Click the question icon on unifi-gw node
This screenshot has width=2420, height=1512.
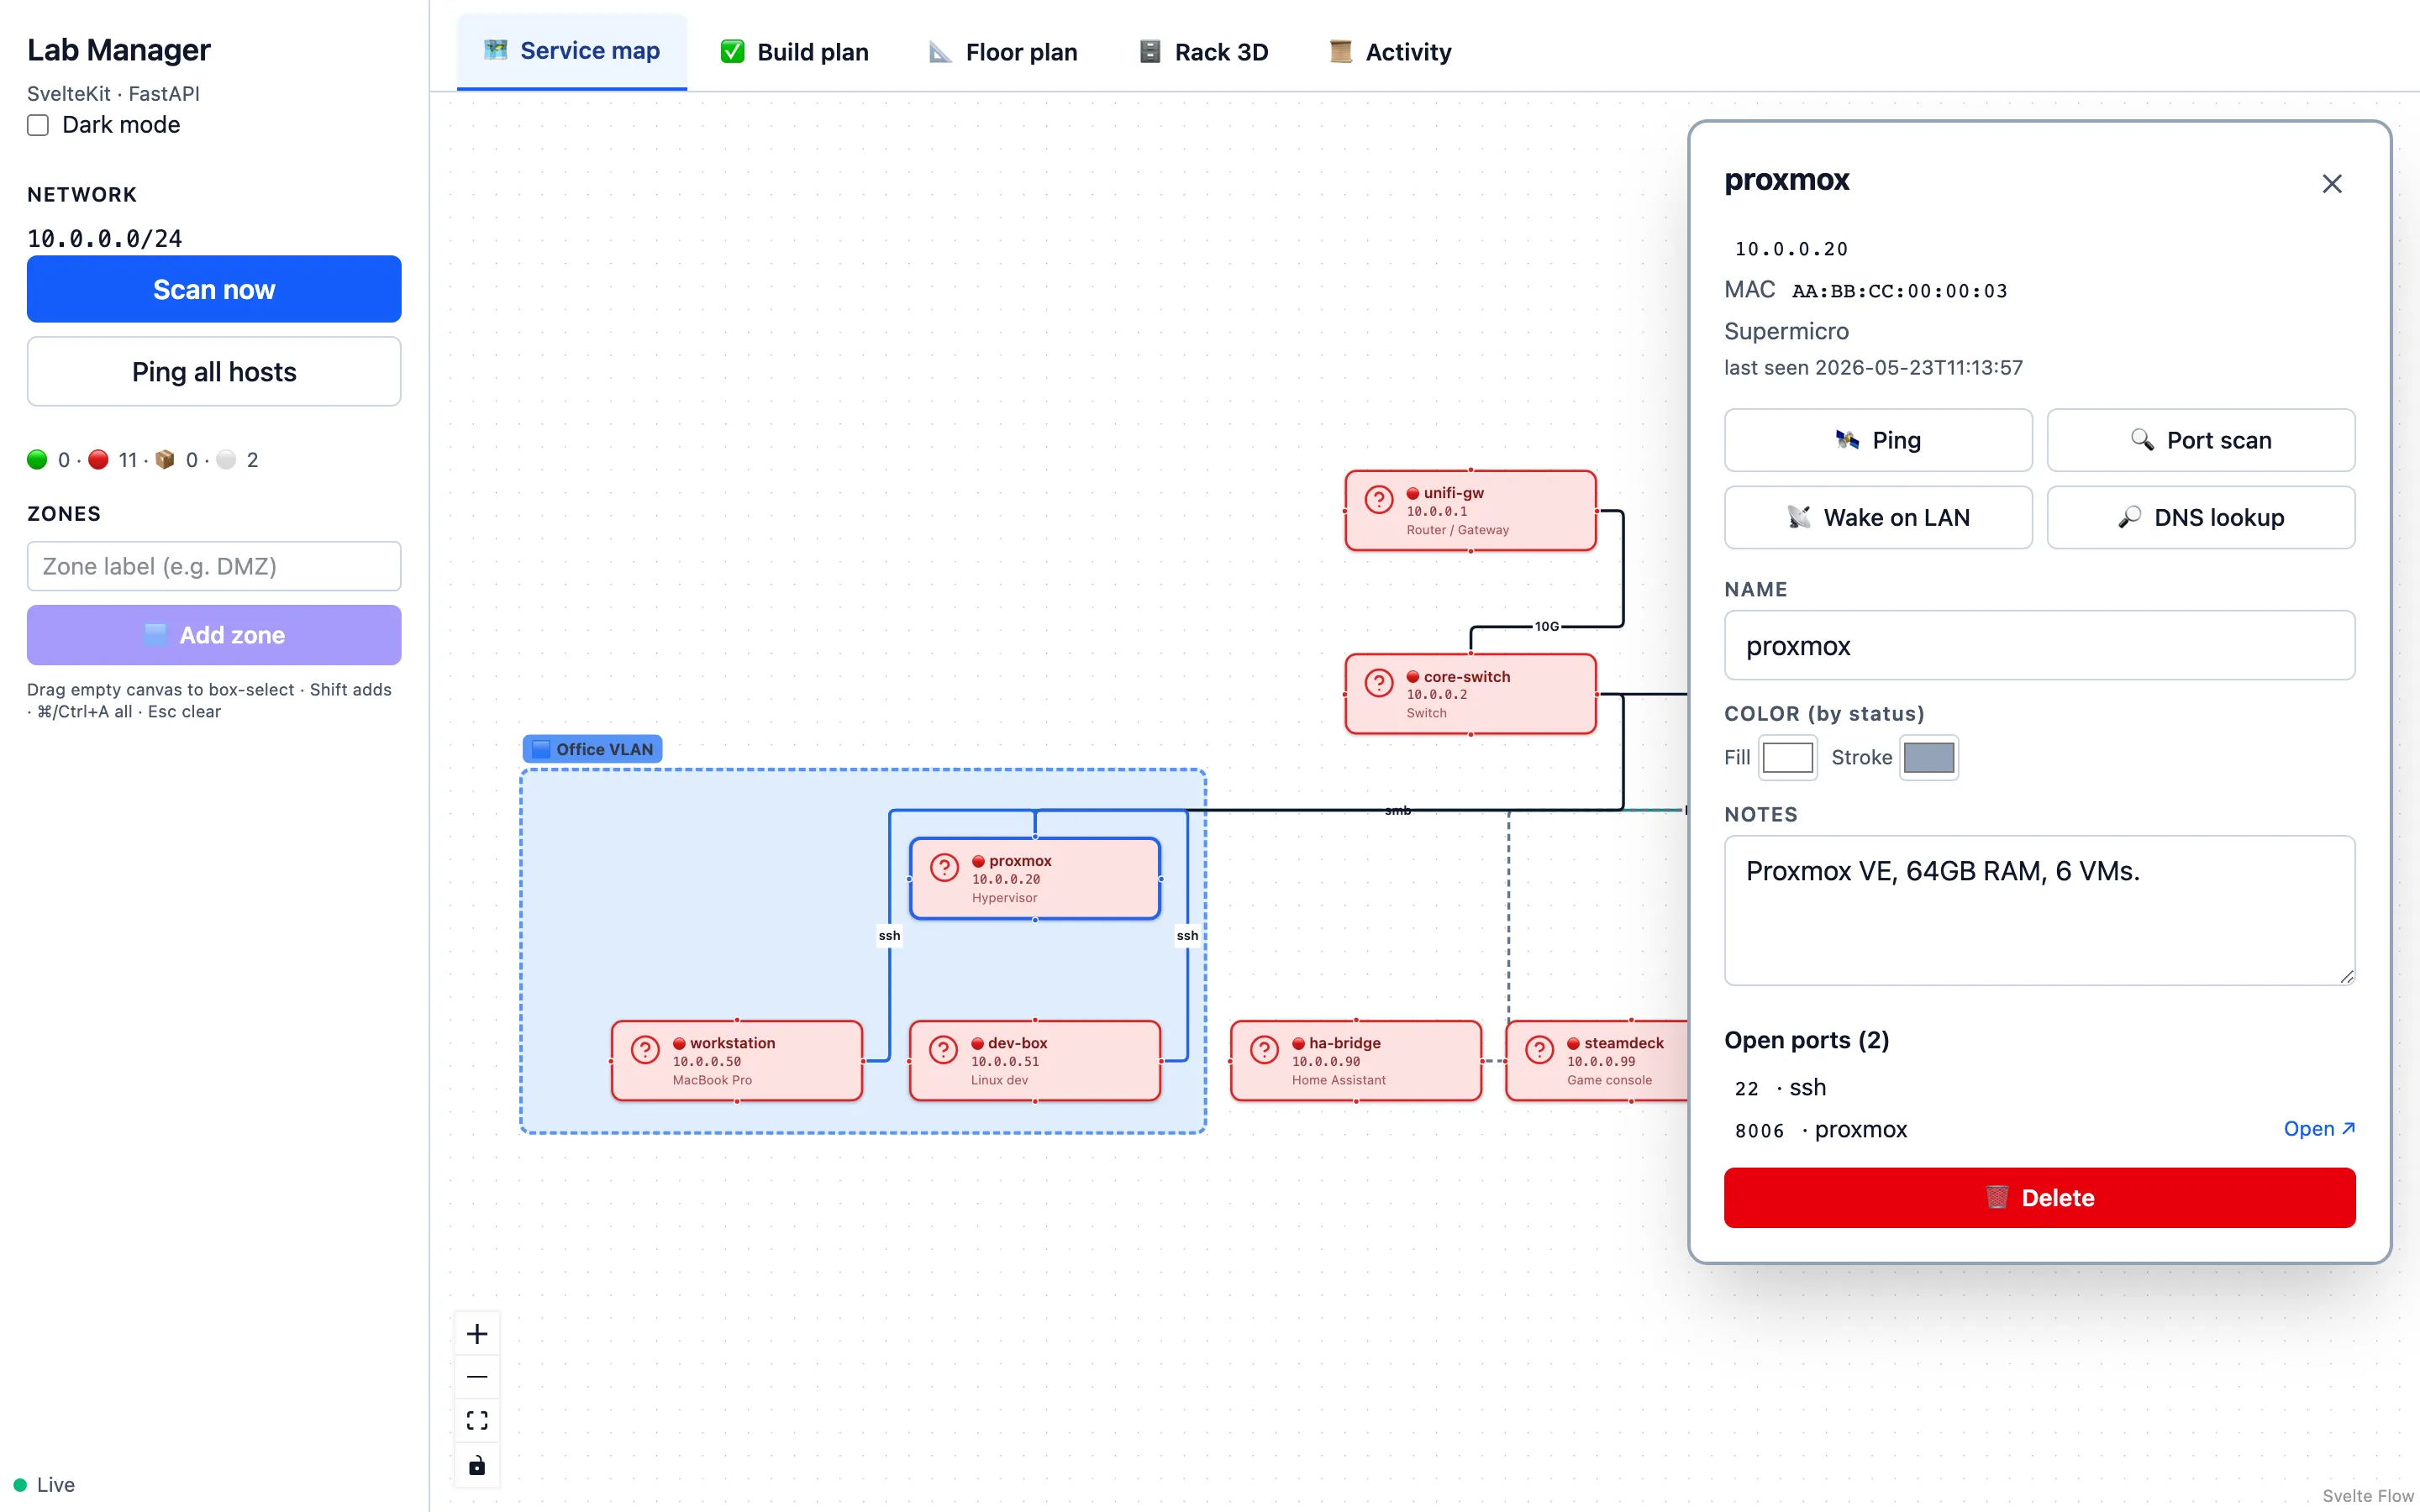click(1379, 500)
